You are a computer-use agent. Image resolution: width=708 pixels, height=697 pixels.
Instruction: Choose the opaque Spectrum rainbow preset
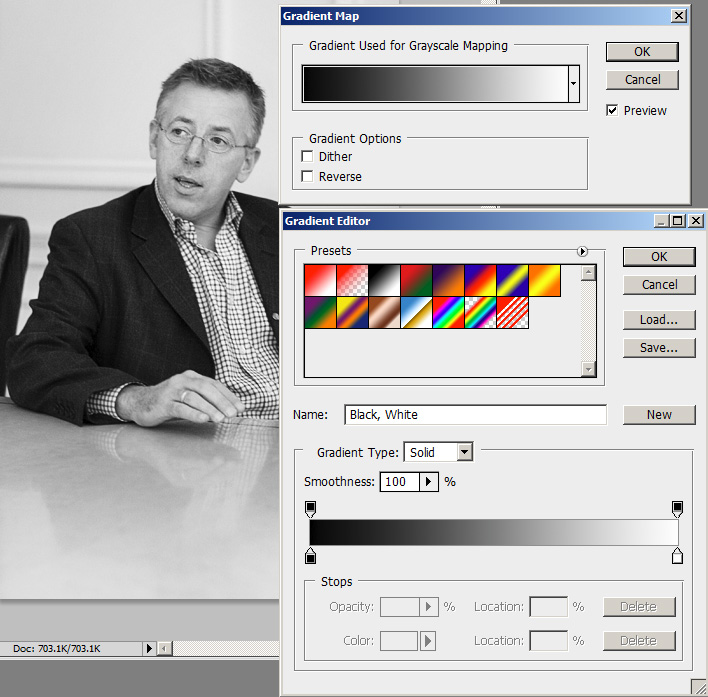coord(448,313)
